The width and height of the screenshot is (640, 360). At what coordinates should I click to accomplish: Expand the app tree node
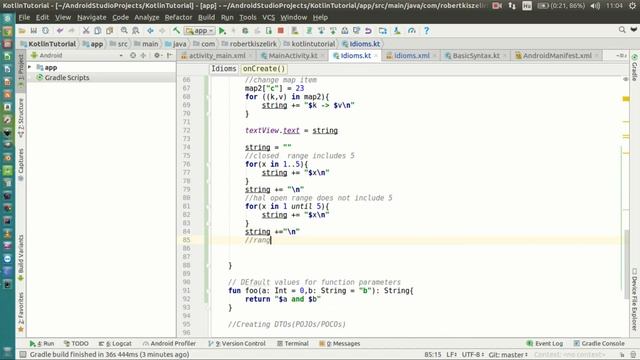(30, 67)
